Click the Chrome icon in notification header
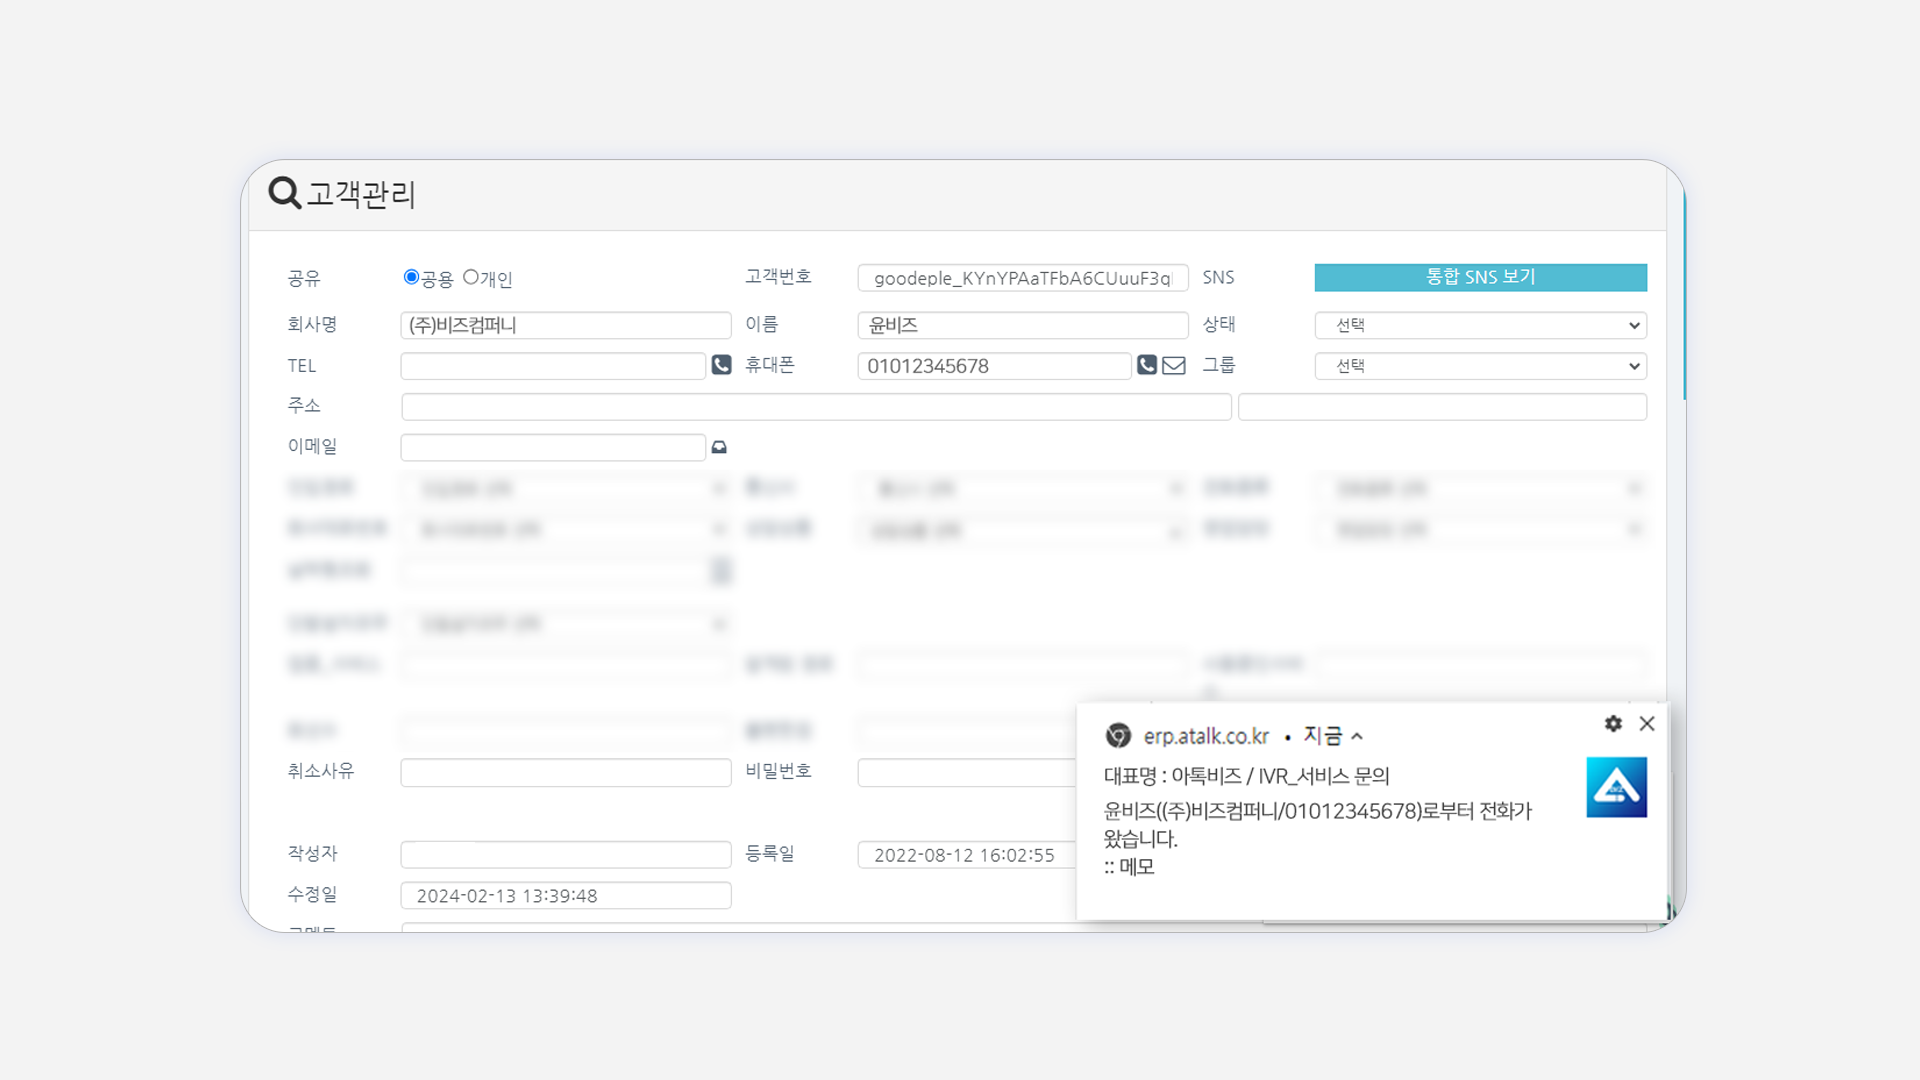Viewport: 1920px width, 1080px height. coord(1118,736)
